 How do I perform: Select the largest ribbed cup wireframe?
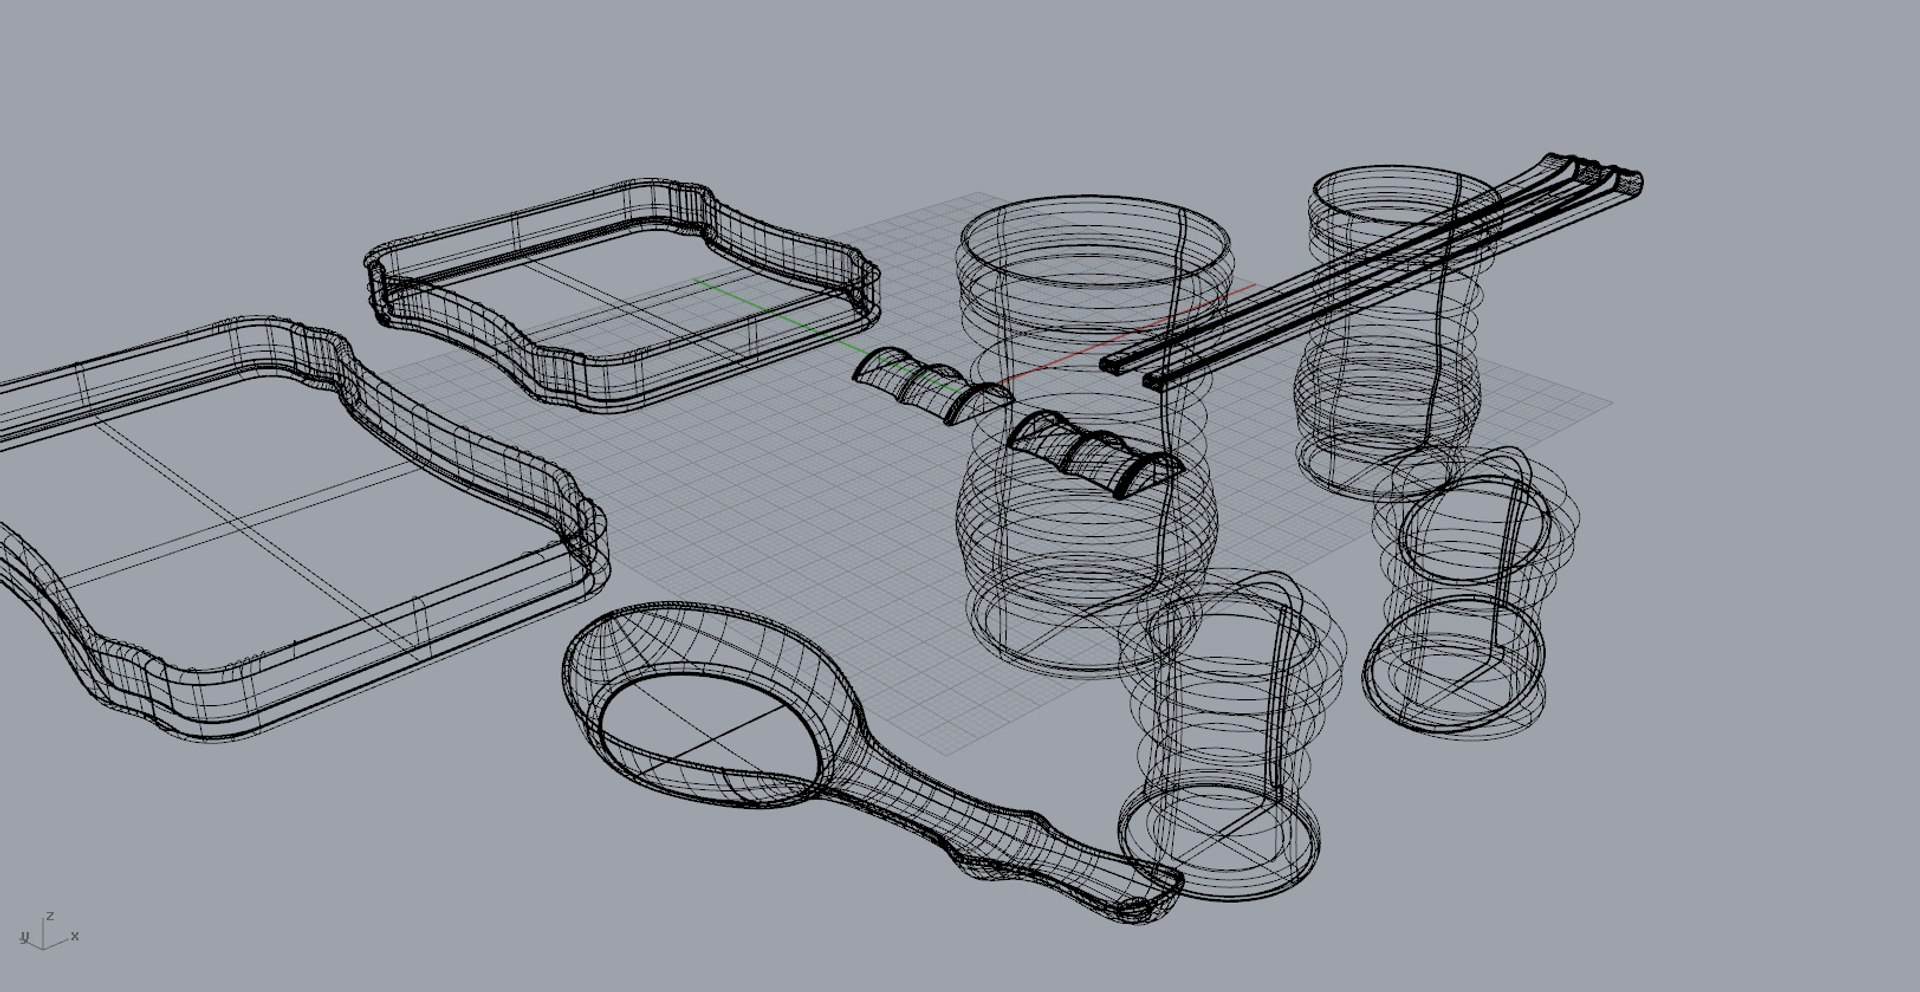pos(1096,435)
